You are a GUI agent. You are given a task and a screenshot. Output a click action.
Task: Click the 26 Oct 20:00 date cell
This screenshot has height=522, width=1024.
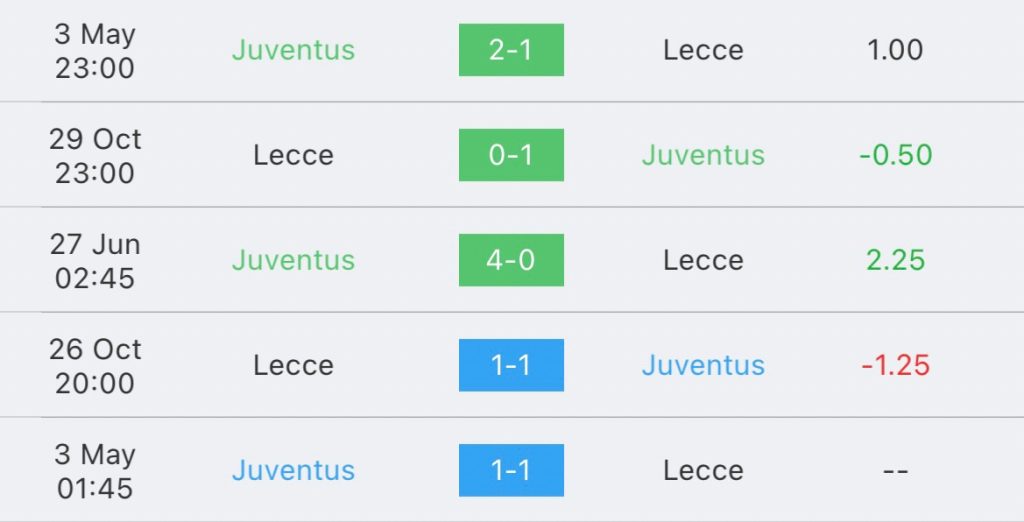[95, 366]
